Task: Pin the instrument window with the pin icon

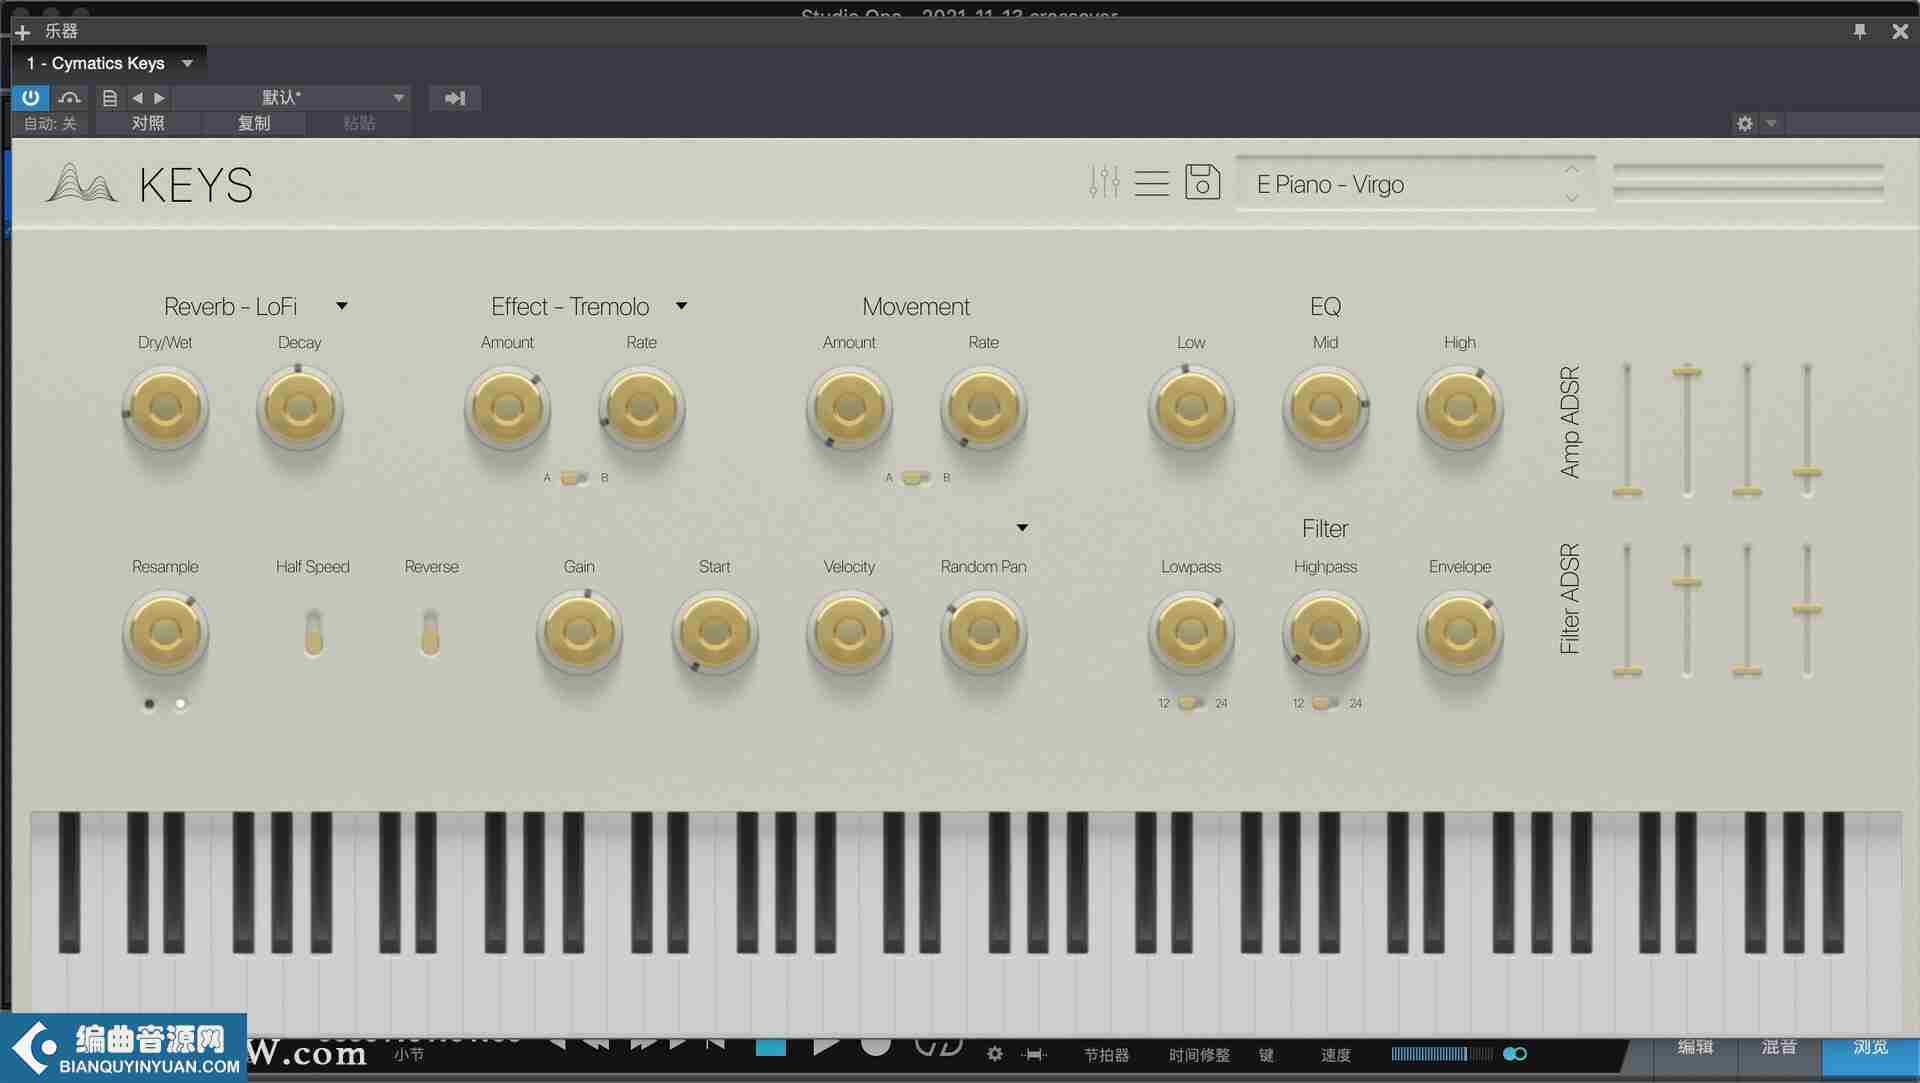Action: coord(1860,31)
